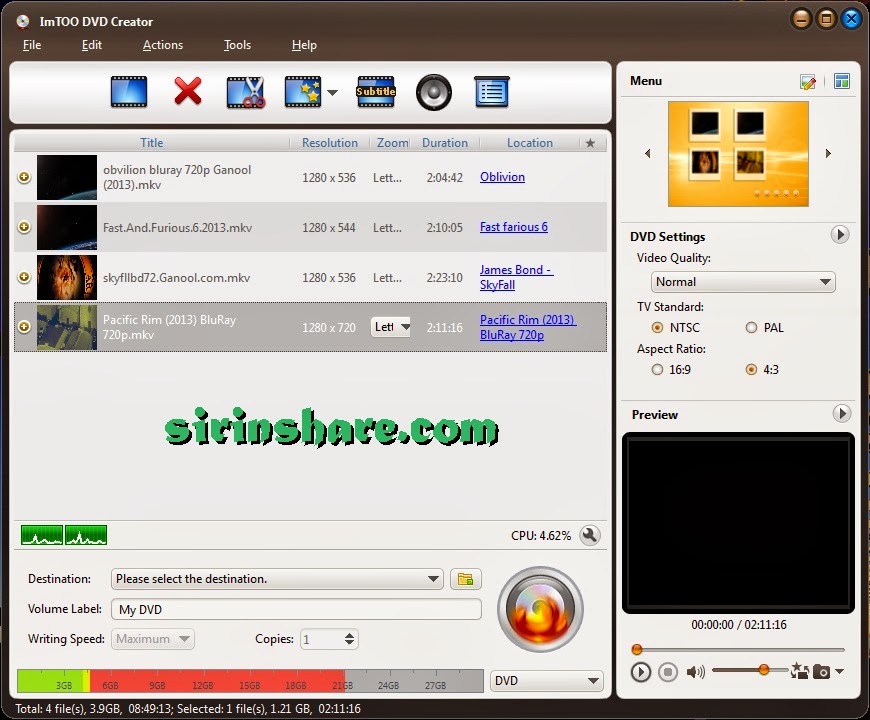
Task: Sort by the Title column header
Action: coord(151,143)
